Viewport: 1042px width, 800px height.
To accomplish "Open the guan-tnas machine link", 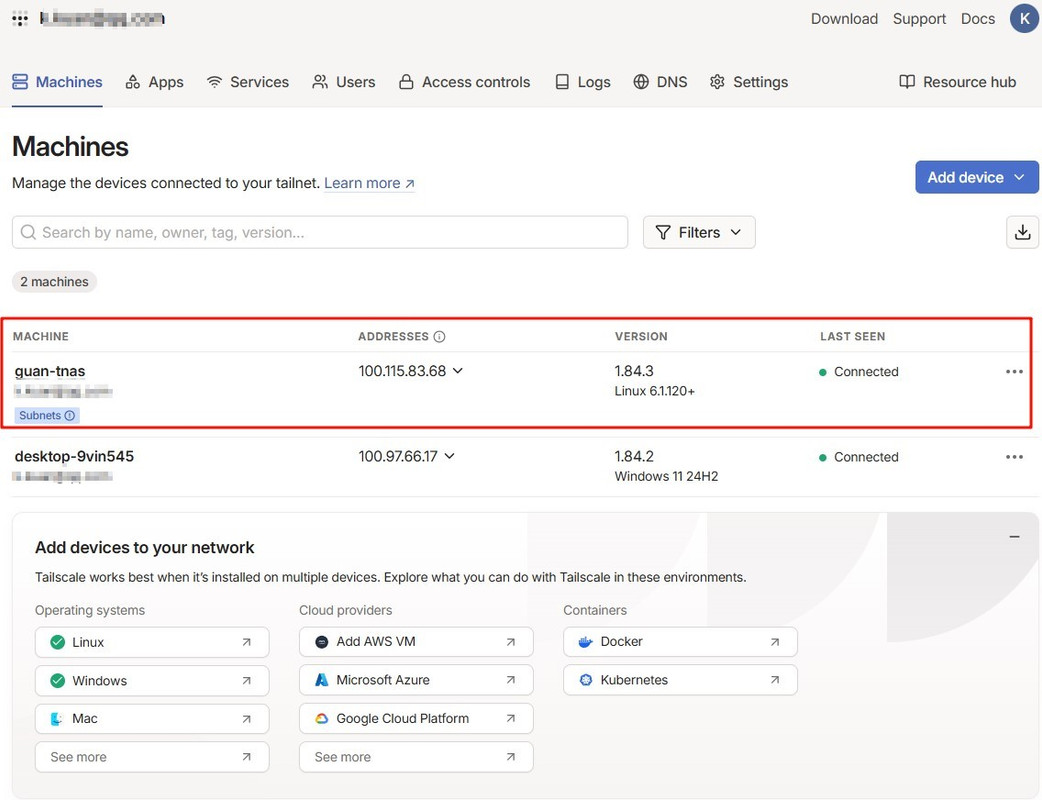I will 50,371.
